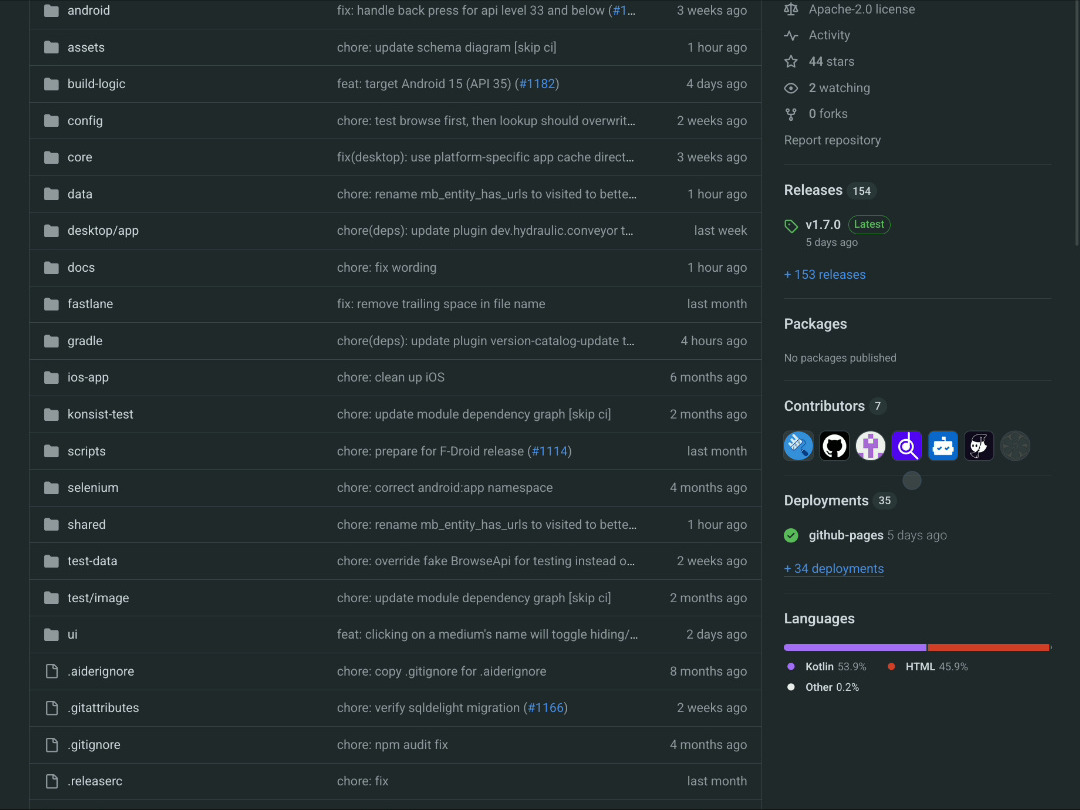
Task: Open the .releaserc file
Action: 95,781
